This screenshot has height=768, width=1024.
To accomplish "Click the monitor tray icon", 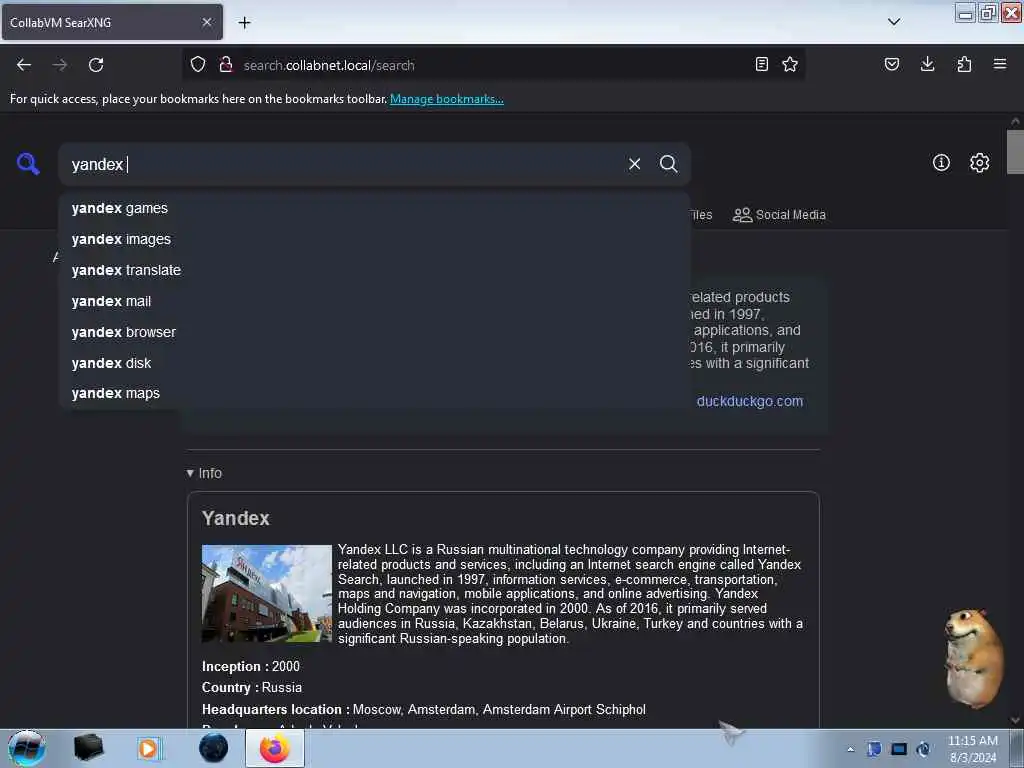I will point(899,749).
